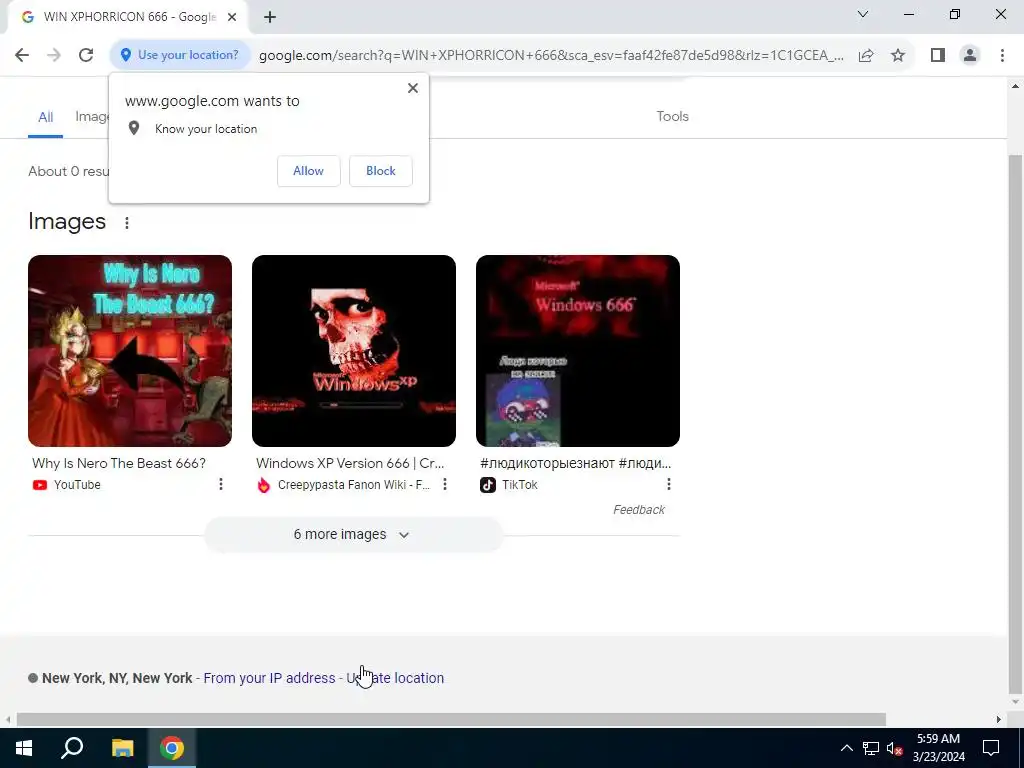The image size is (1024, 768).
Task: Close the WIN XPHORRICON 666 tab
Action: pyautogui.click(x=232, y=18)
